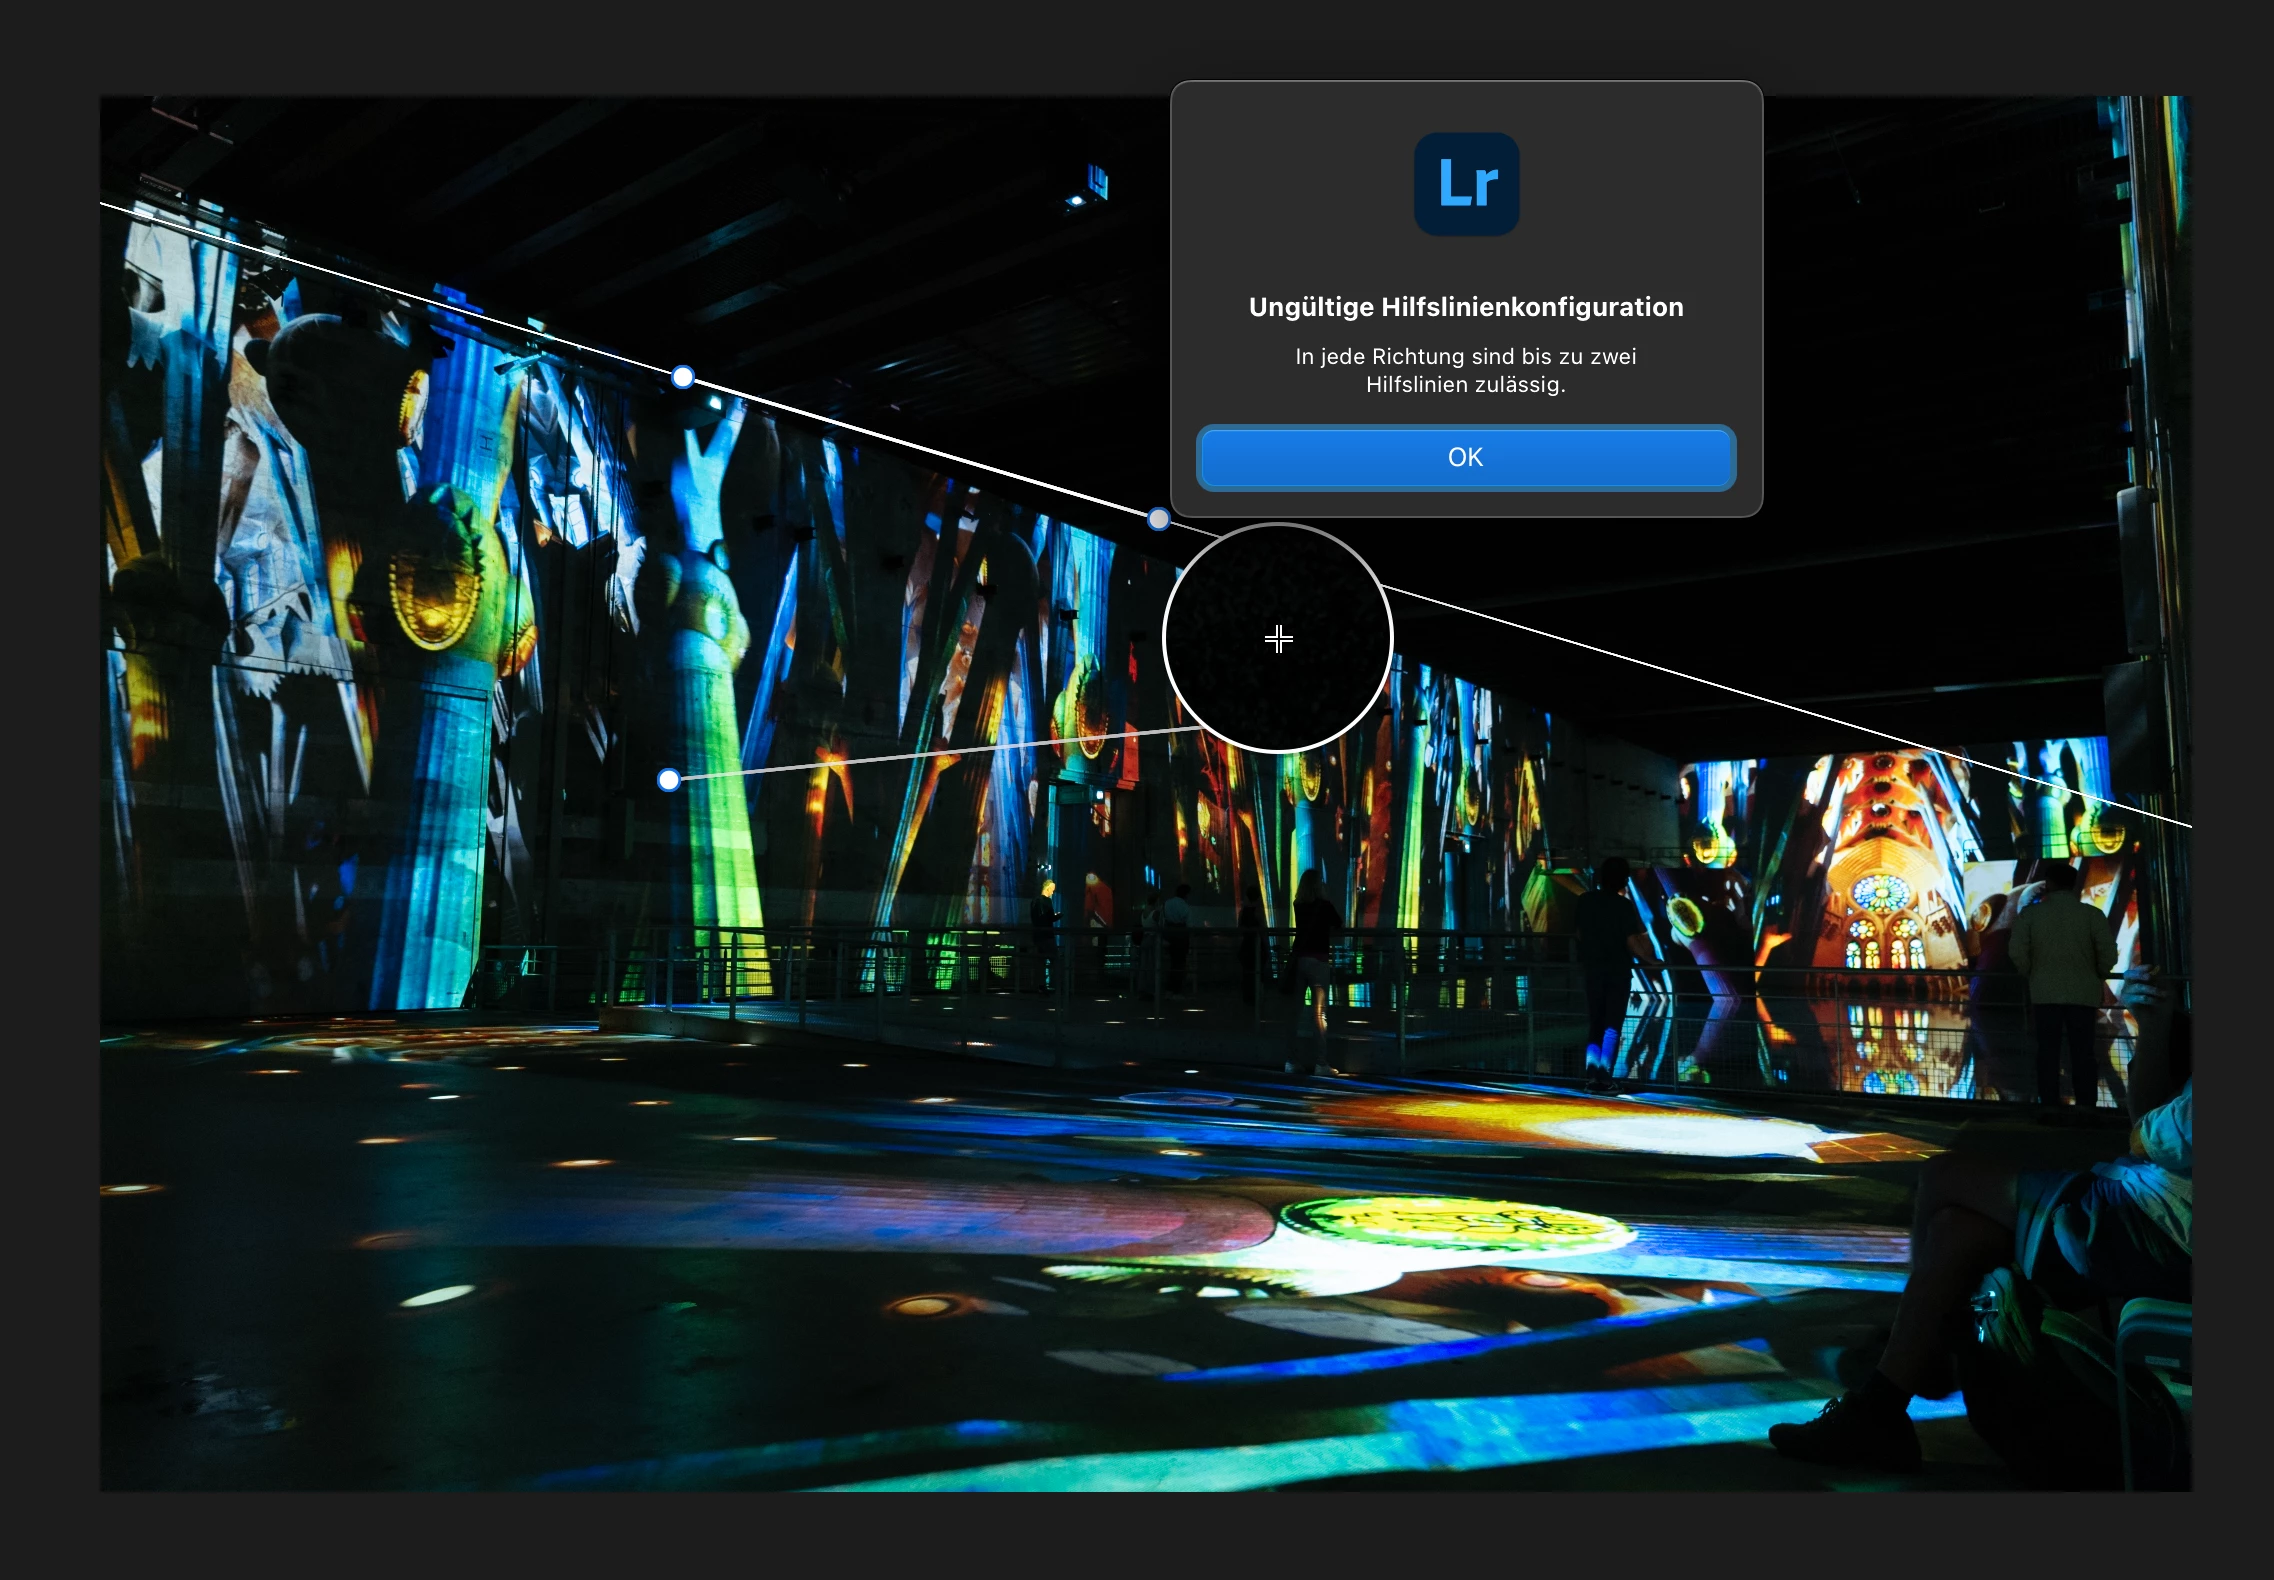Click the lower guide line's left handle
The width and height of the screenshot is (2274, 1580).
(669, 780)
